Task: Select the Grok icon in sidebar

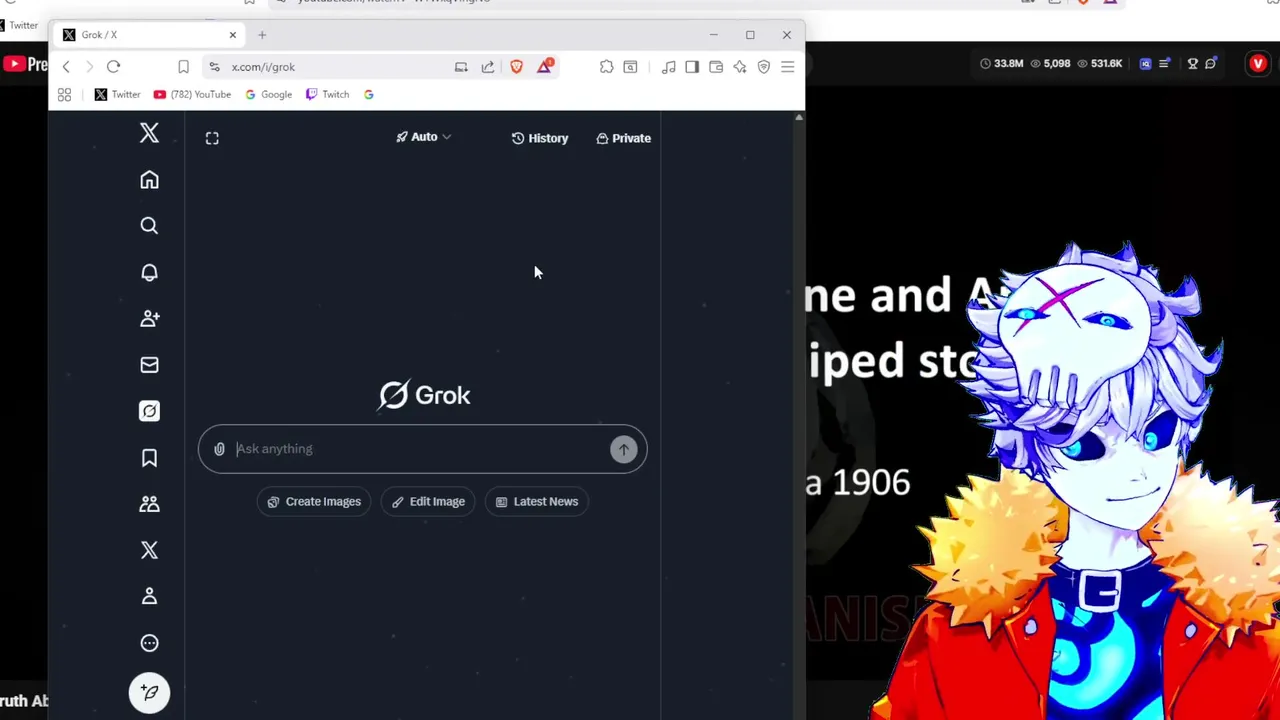Action: click(x=149, y=411)
